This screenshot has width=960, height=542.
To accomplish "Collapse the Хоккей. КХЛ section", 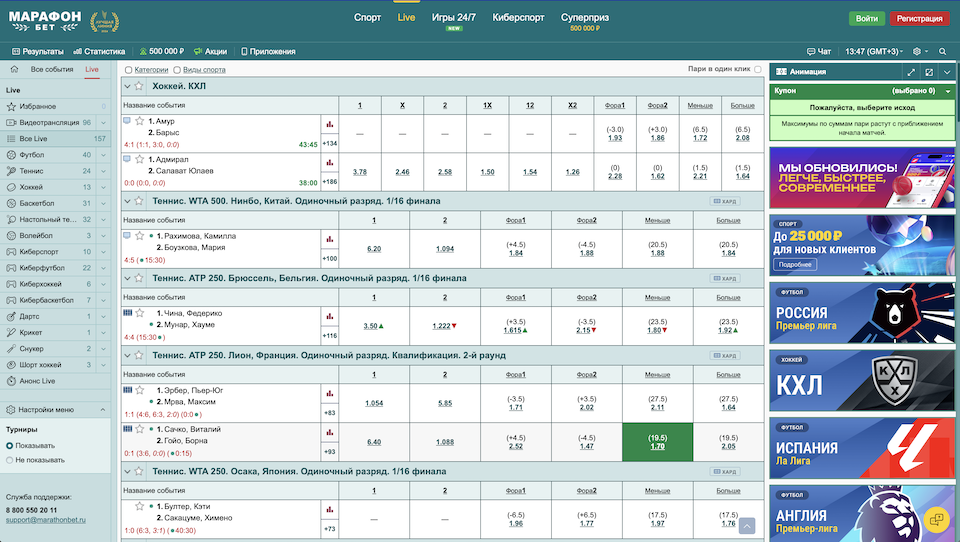I will point(127,86).
